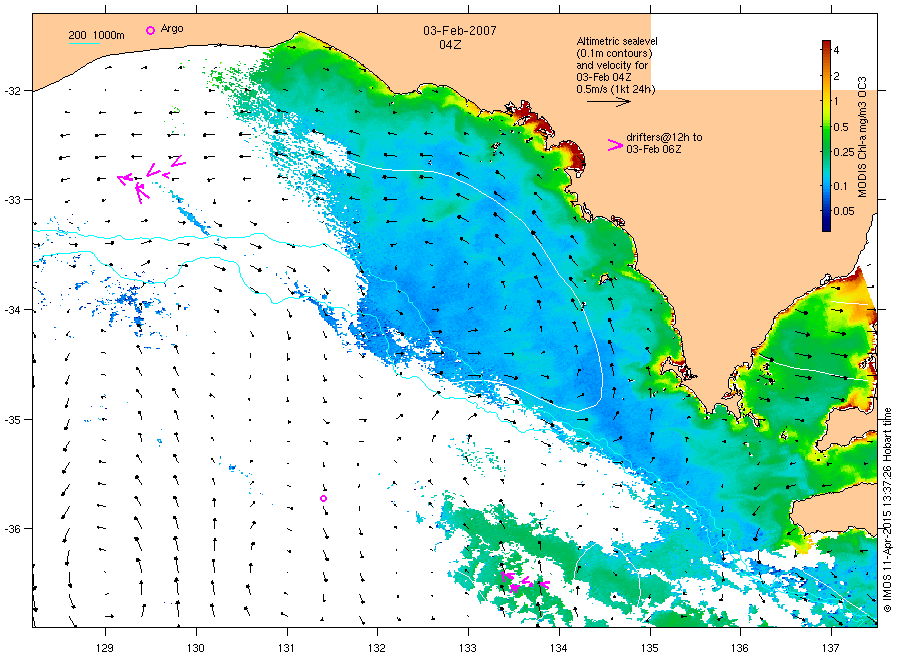Viewport: 900px width, 660px height.
Task: Click the colorbar tick value 0.25
Action: (x=844, y=152)
